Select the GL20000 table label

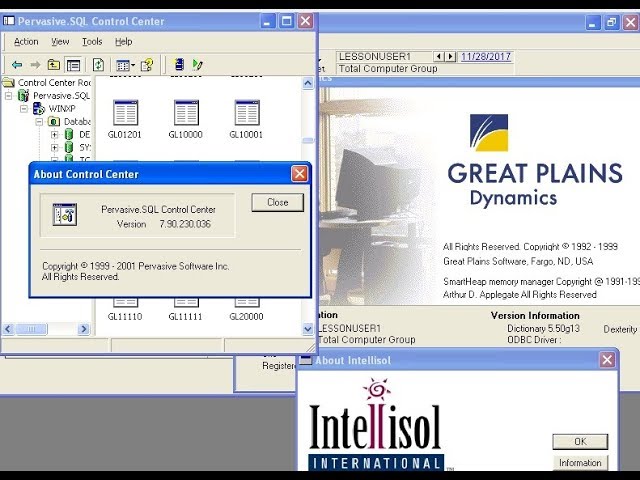pos(246,316)
